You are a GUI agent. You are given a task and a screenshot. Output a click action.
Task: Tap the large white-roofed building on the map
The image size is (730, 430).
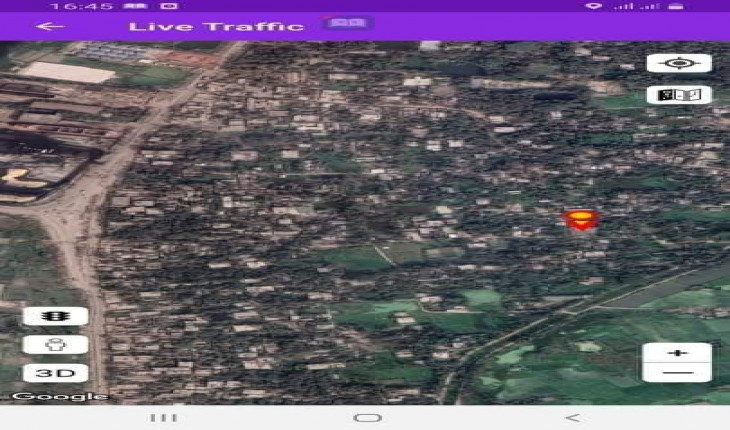pyautogui.click(x=65, y=72)
